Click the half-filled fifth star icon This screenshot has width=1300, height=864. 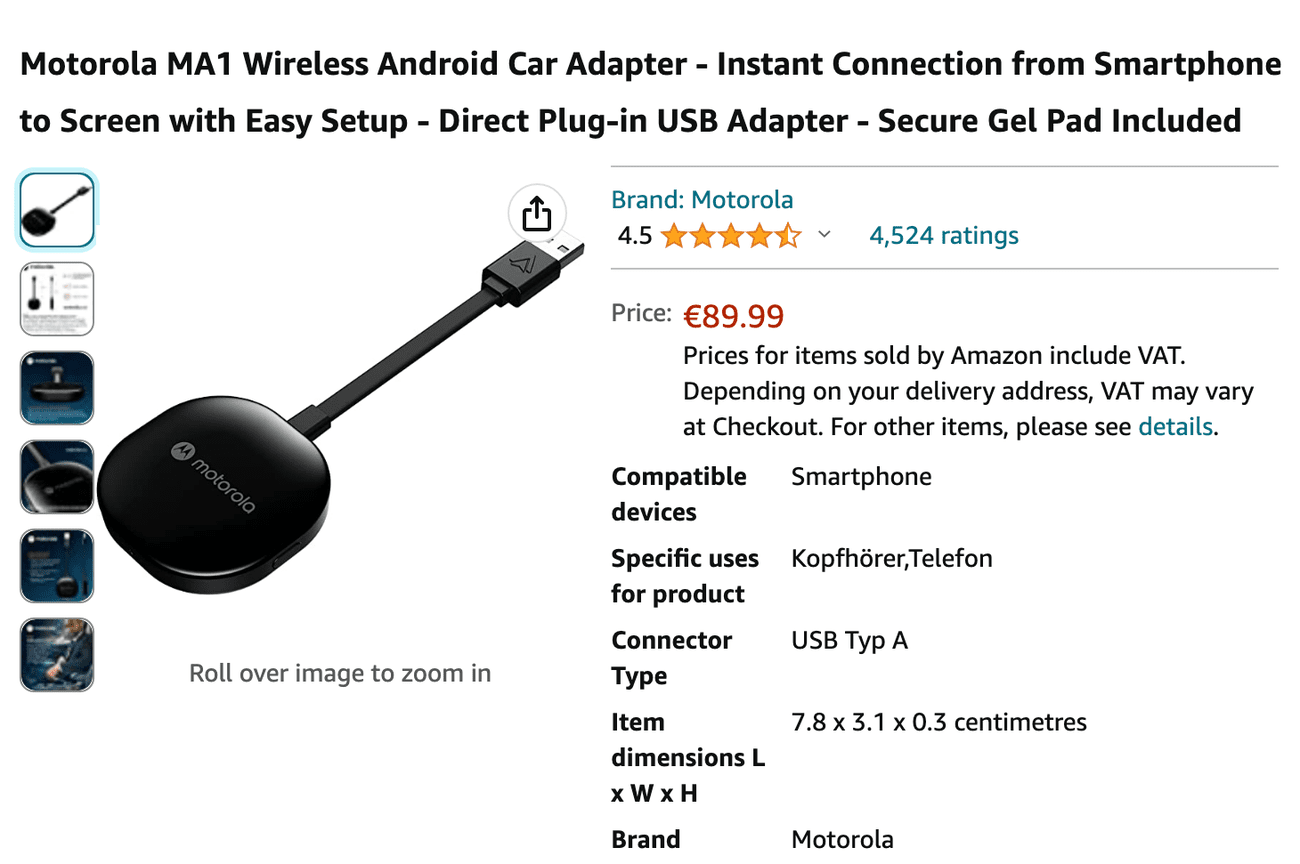790,236
